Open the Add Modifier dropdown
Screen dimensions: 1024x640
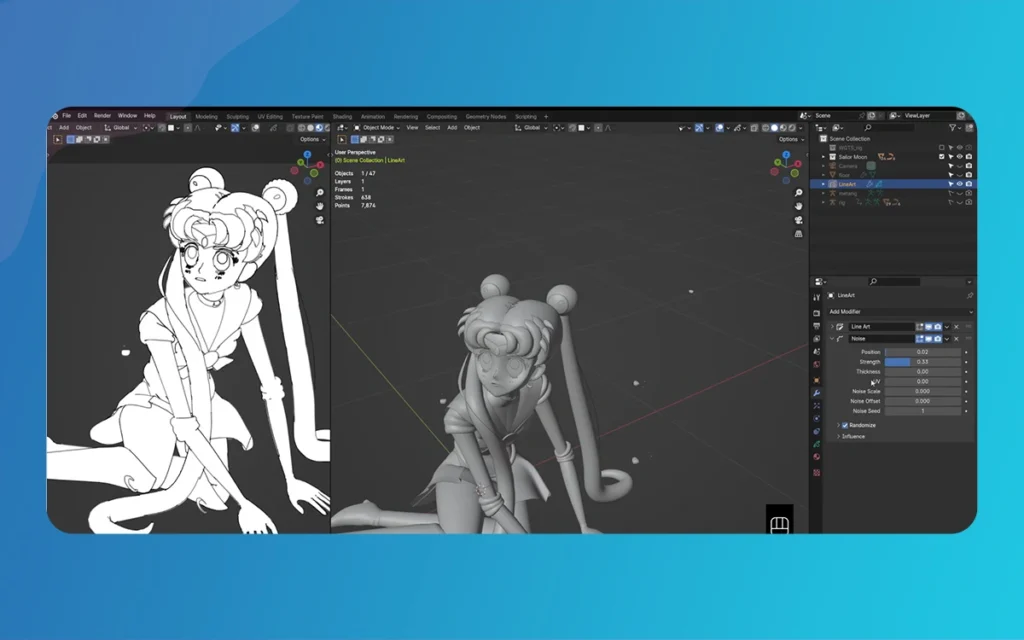click(900, 312)
